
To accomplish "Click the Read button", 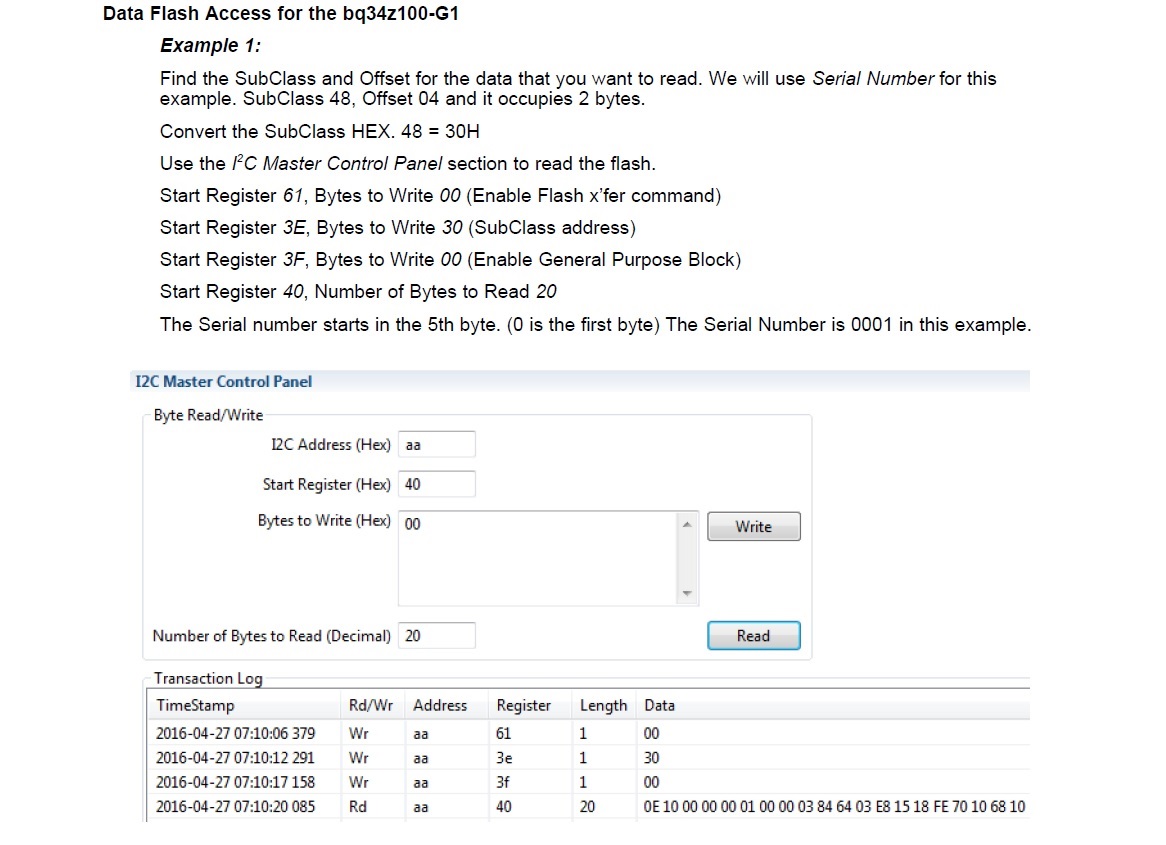I will 753,636.
